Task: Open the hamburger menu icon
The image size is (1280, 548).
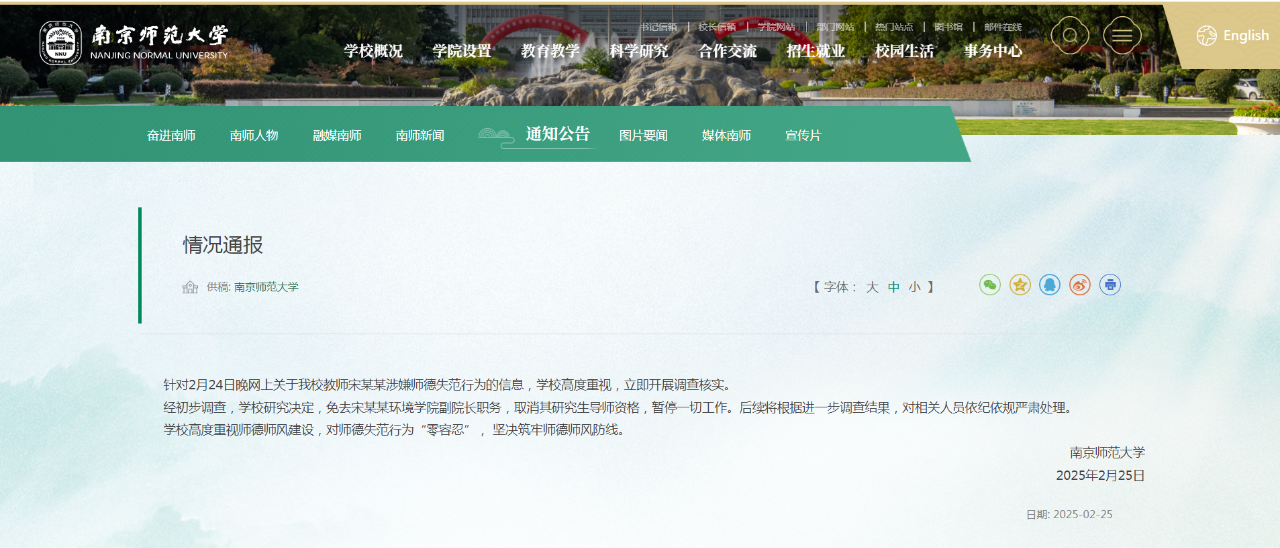Action: click(x=1122, y=36)
